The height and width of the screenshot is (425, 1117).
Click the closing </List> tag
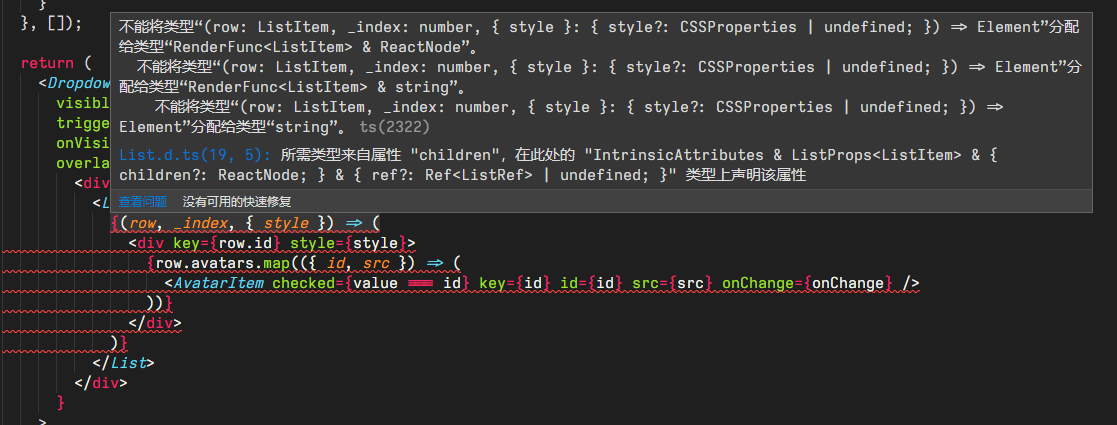click(123, 363)
